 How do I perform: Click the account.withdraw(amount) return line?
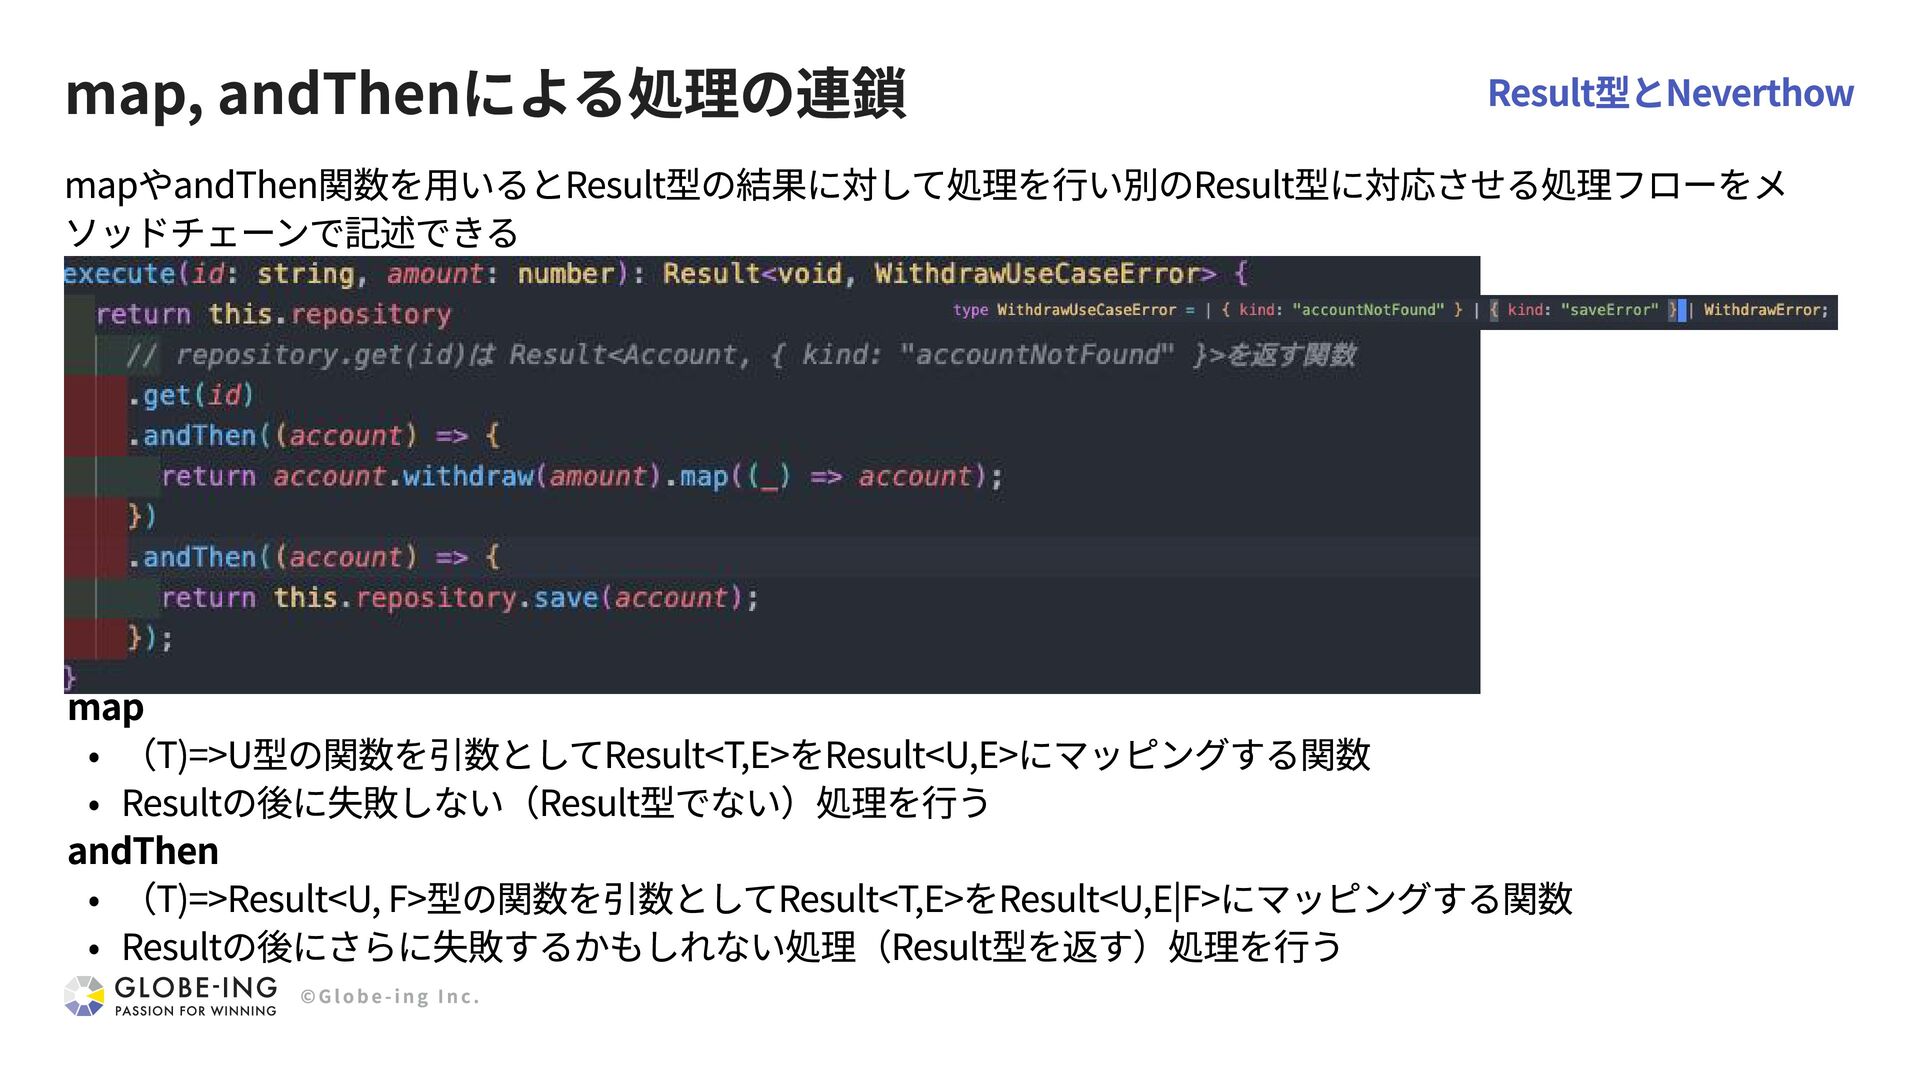(x=580, y=477)
